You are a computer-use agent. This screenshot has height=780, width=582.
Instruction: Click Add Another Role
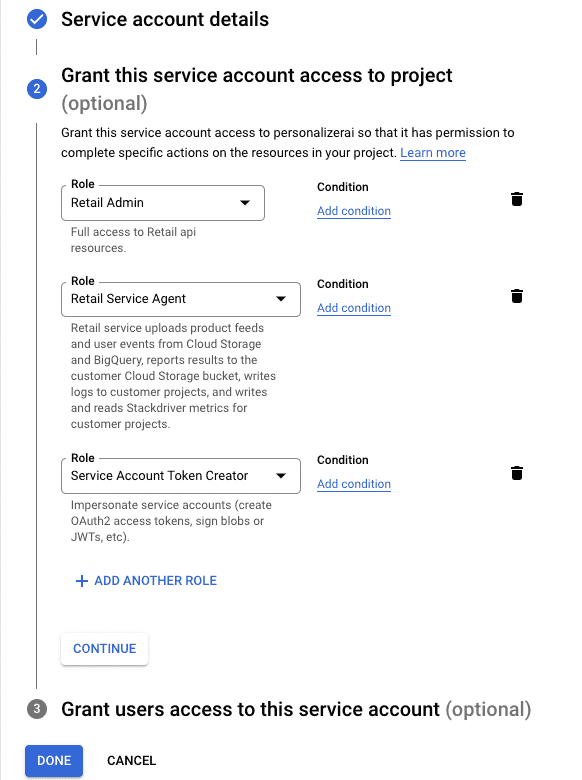(x=146, y=581)
